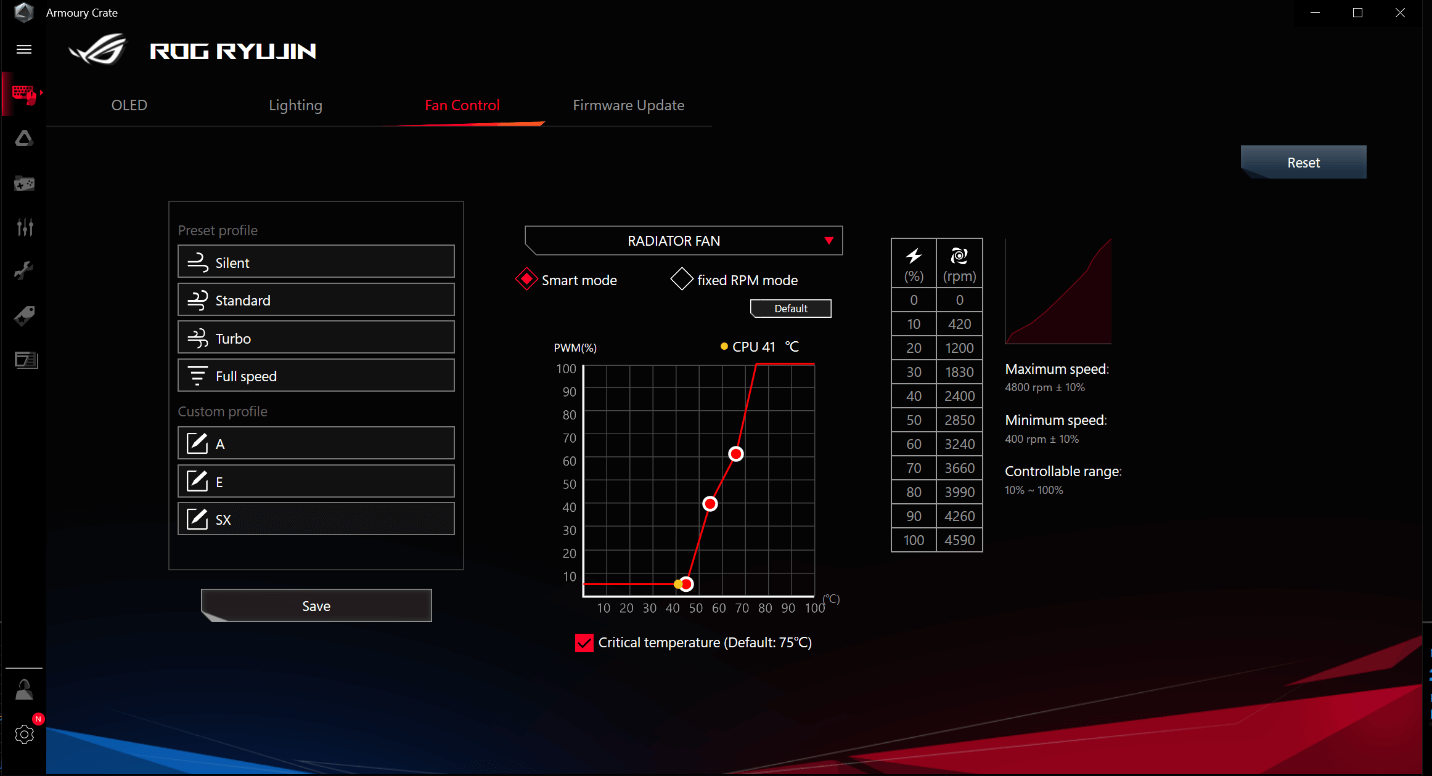Open the Settings gear icon
This screenshot has height=776, width=1432.
(24, 734)
